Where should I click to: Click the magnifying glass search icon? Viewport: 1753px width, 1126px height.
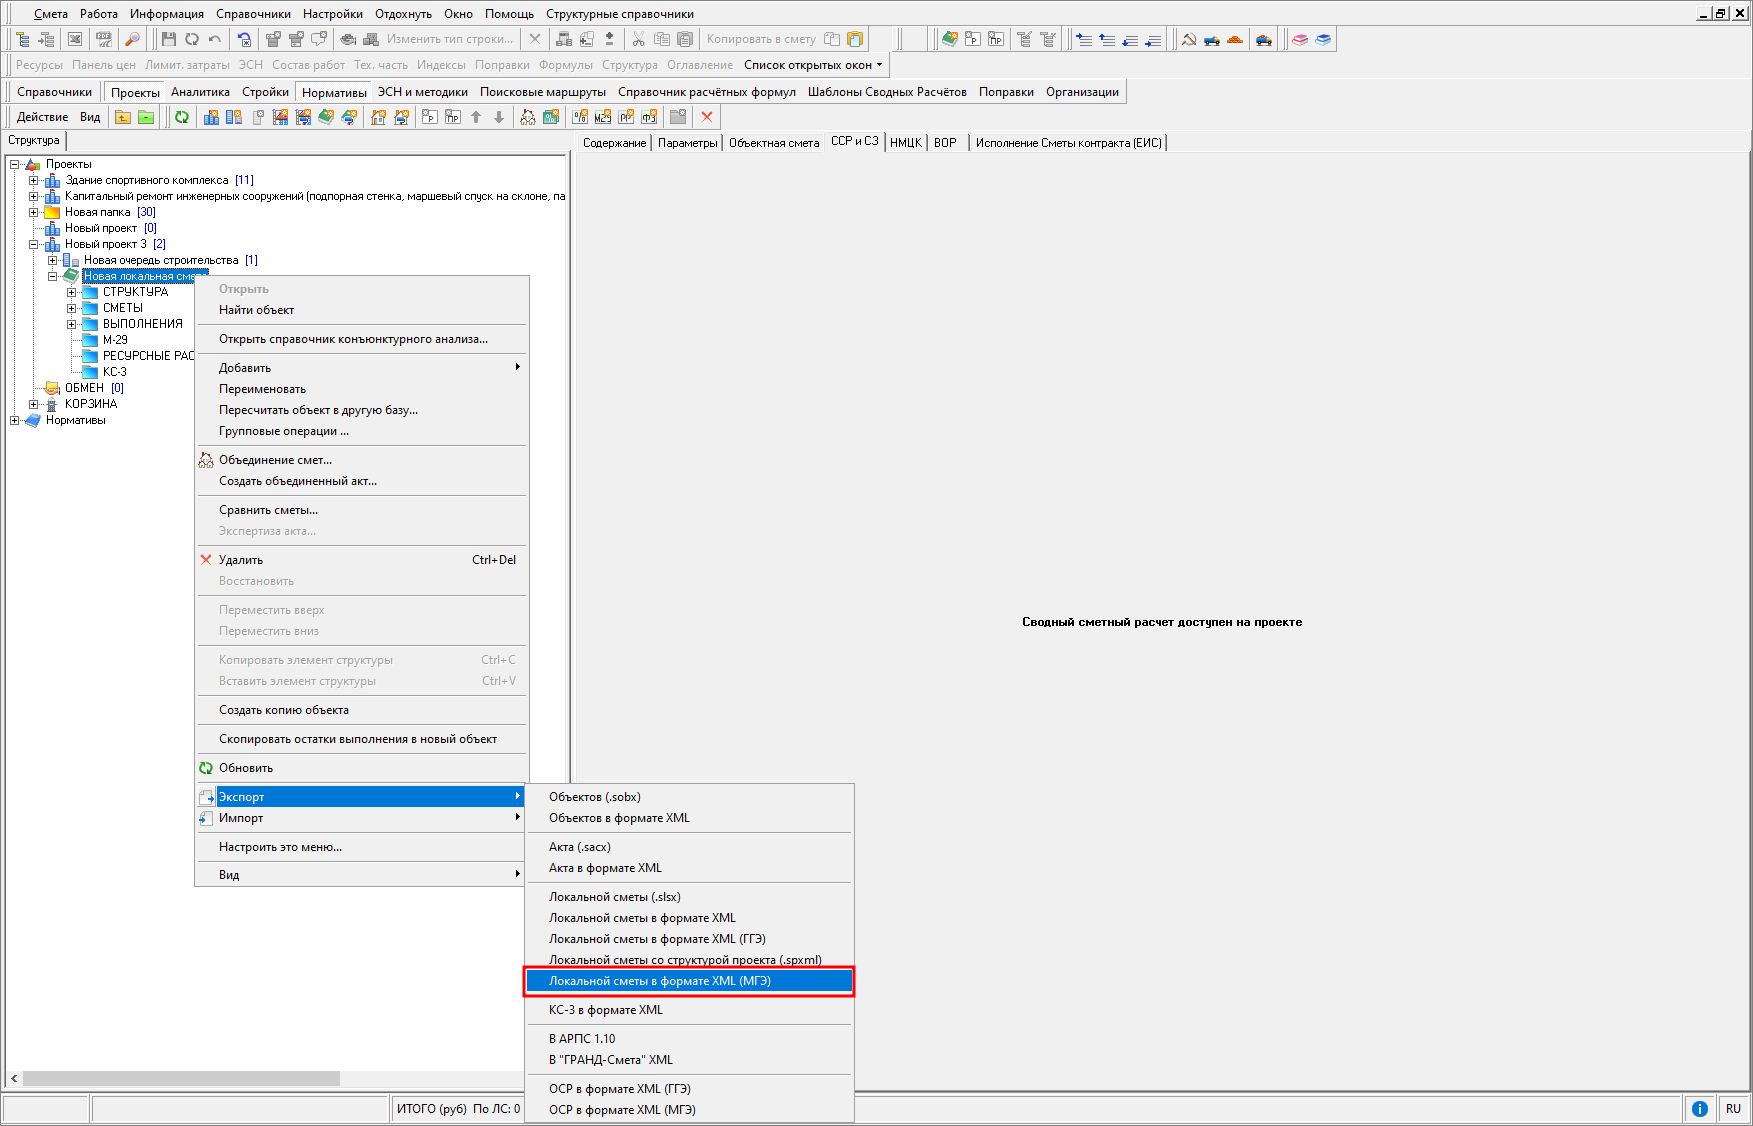pos(132,39)
